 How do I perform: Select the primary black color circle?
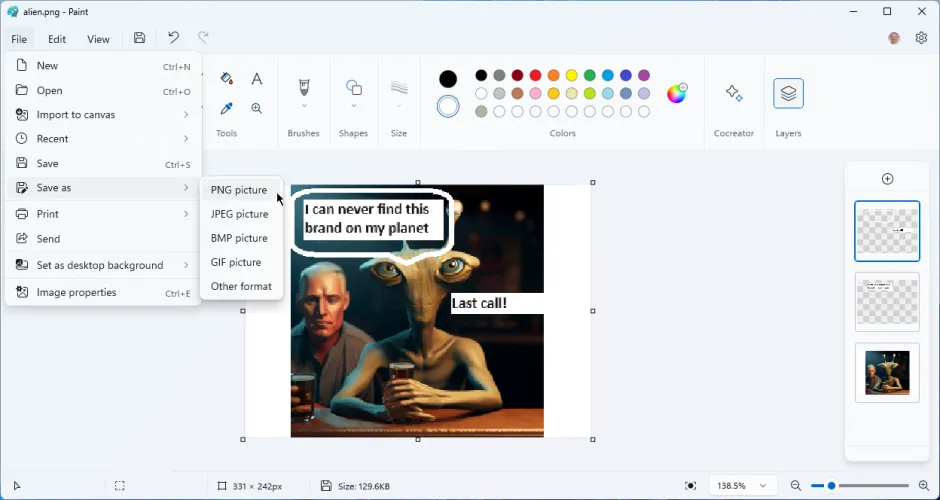(448, 79)
